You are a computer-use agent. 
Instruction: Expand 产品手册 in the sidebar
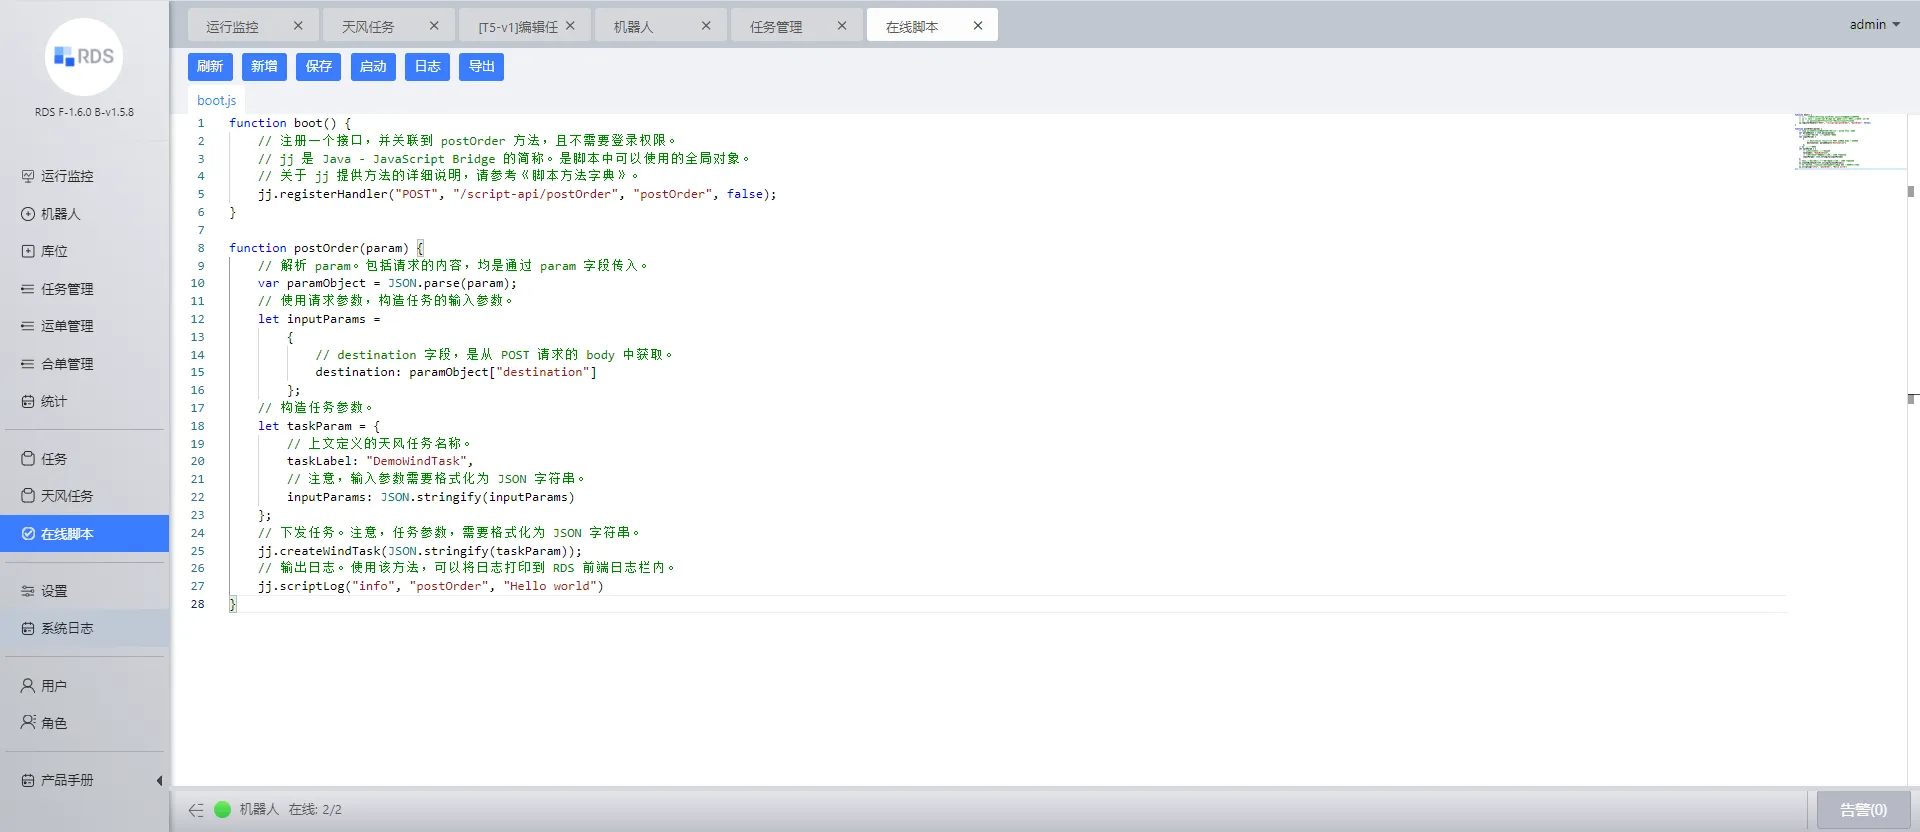66,780
